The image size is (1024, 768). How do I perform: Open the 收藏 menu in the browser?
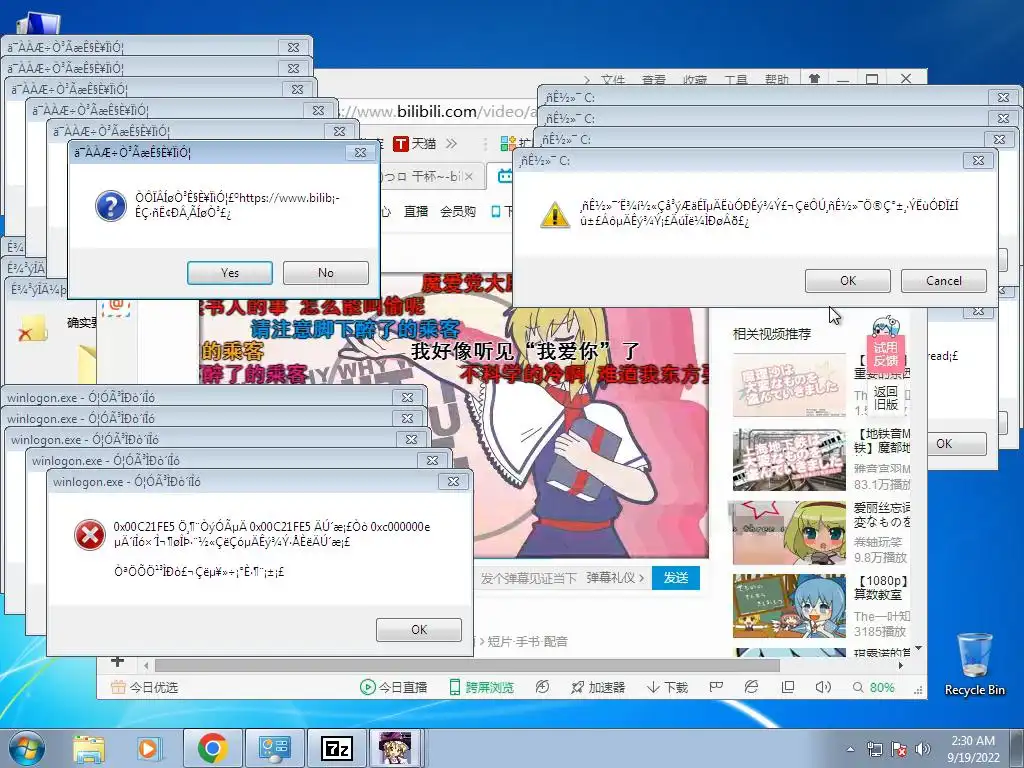click(x=695, y=80)
